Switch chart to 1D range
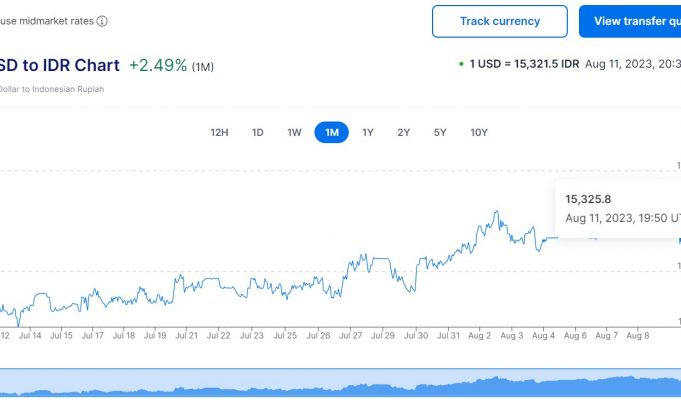 click(257, 132)
